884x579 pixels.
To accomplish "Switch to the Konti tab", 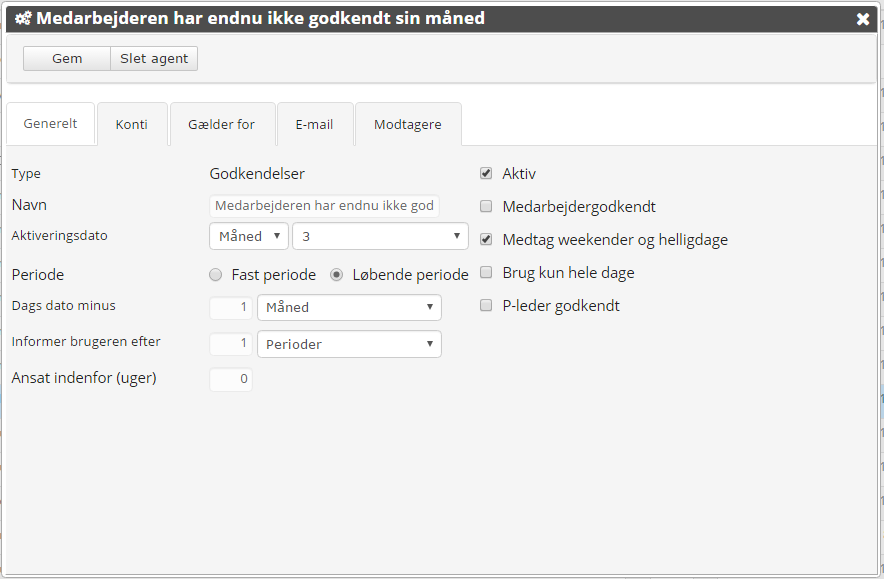I will pos(132,124).
